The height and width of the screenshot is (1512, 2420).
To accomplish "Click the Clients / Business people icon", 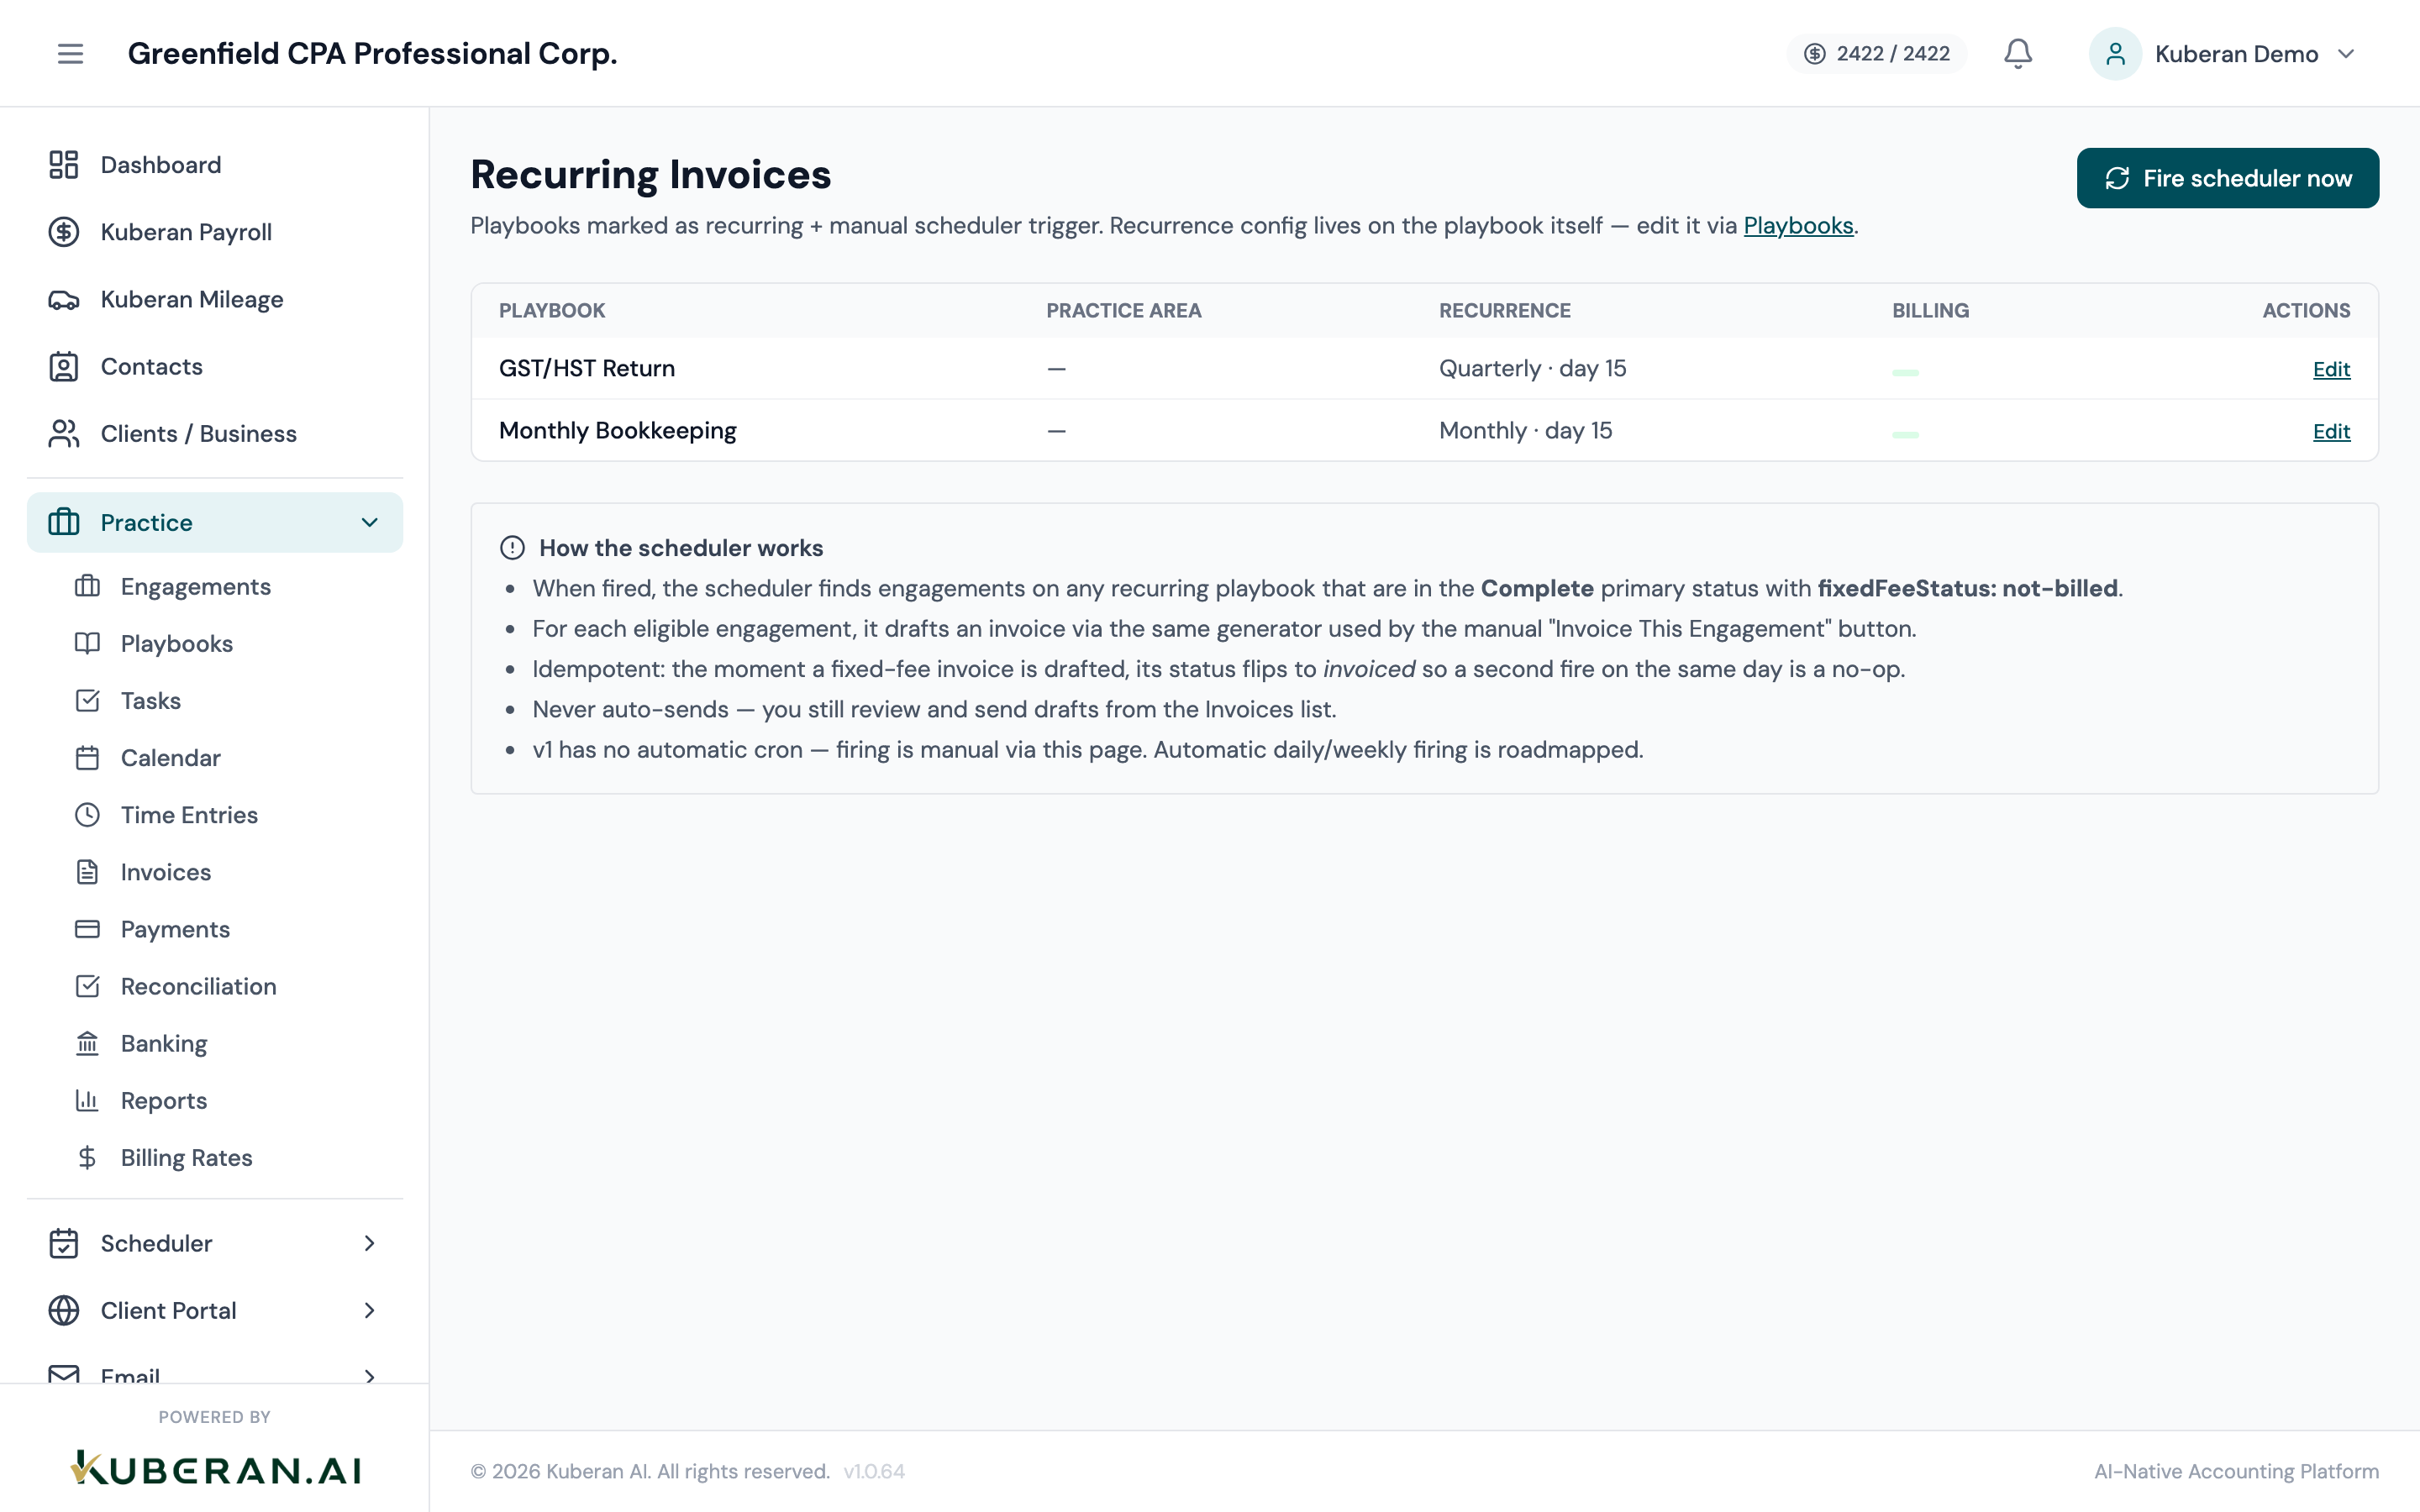I will pos(64,434).
